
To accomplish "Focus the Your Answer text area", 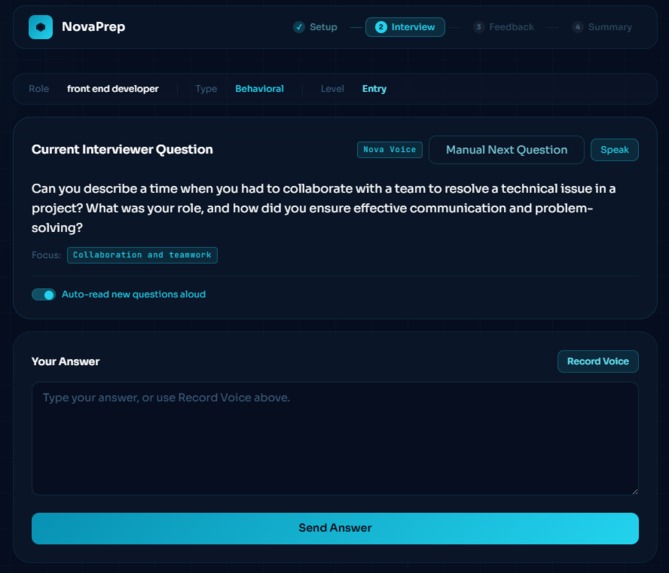I will [335, 439].
